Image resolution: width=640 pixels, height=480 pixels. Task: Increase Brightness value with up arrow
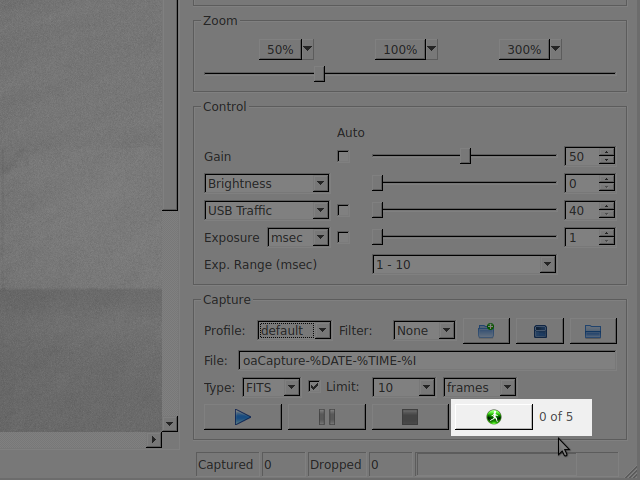pyautogui.click(x=607, y=179)
